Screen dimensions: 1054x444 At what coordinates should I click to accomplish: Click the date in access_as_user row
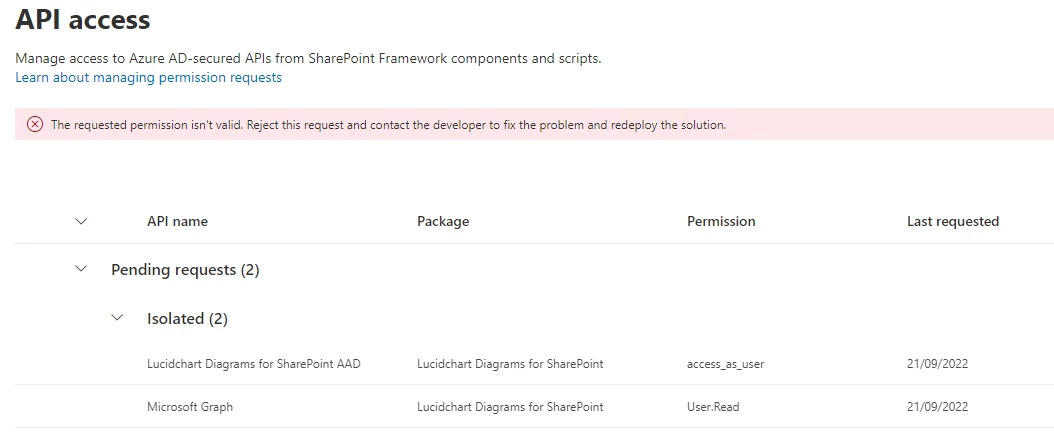(937, 364)
